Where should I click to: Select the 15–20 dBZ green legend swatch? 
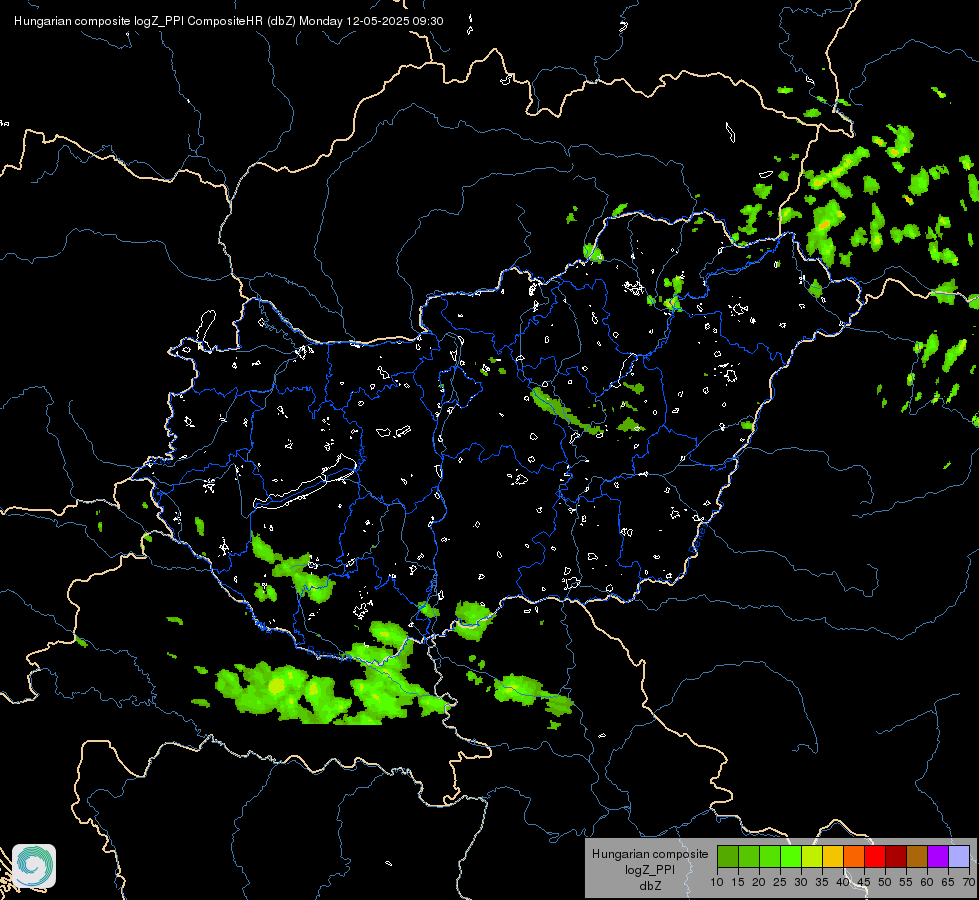pyautogui.click(x=749, y=856)
